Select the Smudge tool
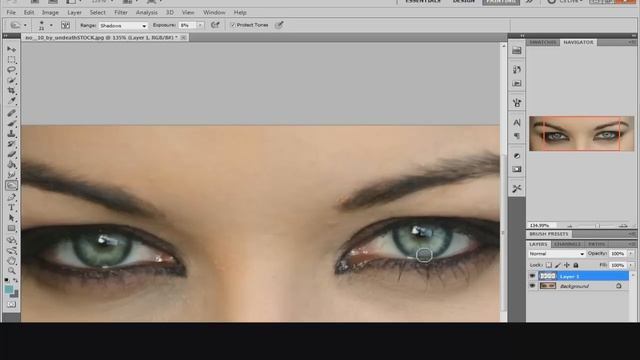The height and width of the screenshot is (360, 640). click(11, 175)
